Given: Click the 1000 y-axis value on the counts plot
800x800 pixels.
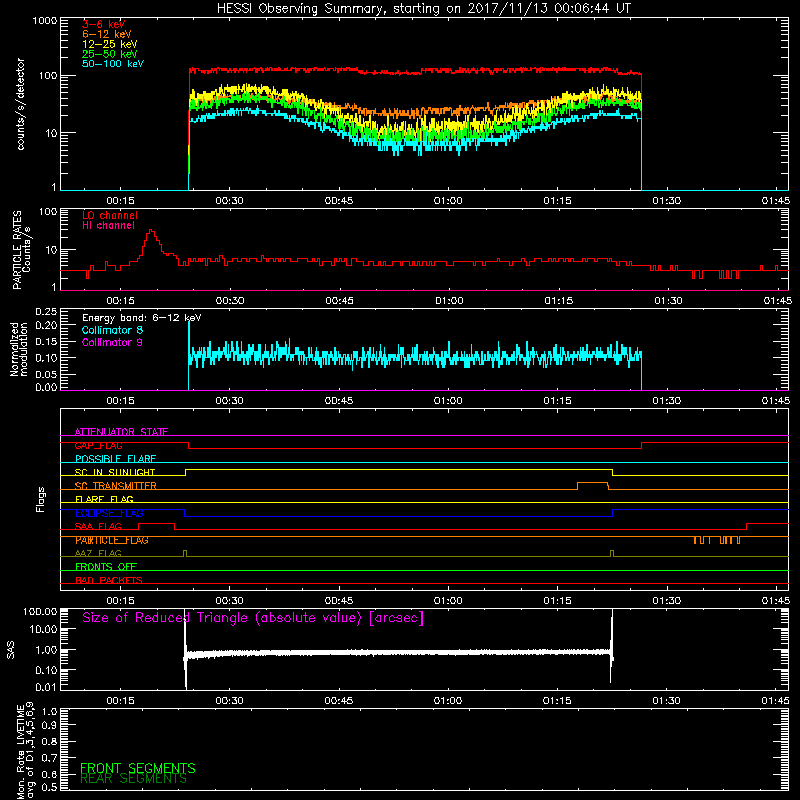Looking at the screenshot, I should (45, 21).
